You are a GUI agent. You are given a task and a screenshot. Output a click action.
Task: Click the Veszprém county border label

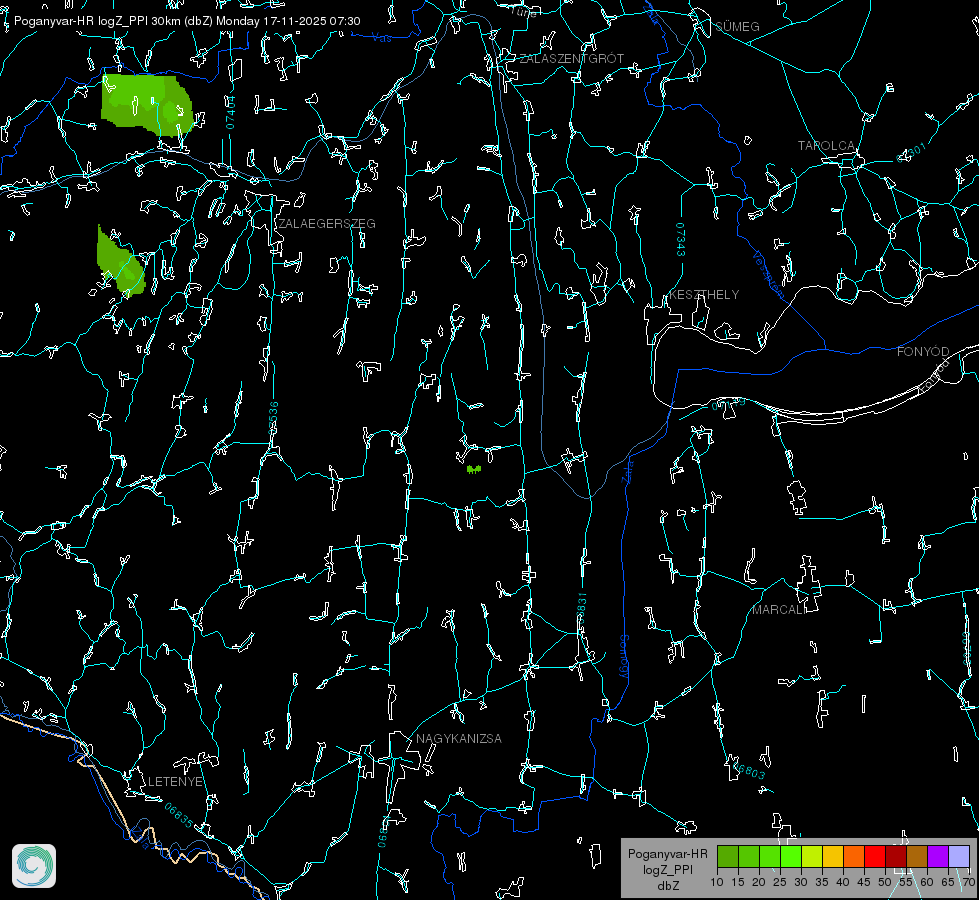[x=768, y=274]
